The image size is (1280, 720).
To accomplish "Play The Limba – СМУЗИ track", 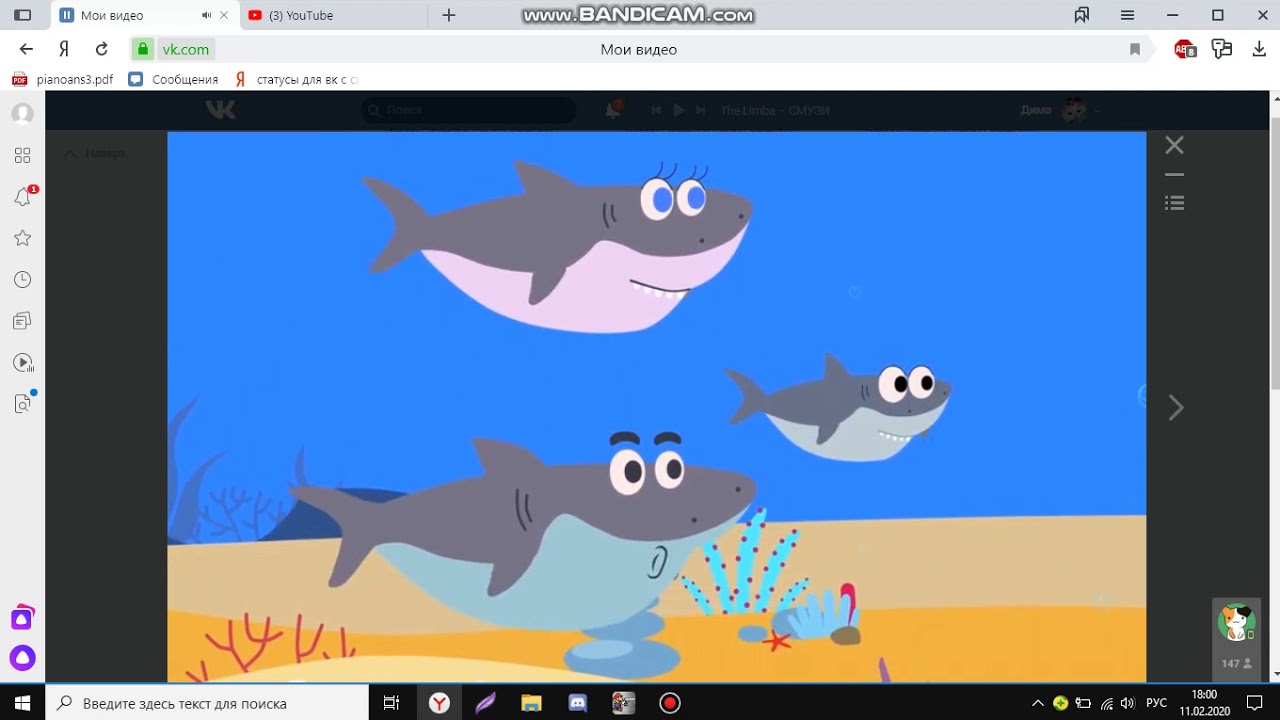I will [678, 110].
